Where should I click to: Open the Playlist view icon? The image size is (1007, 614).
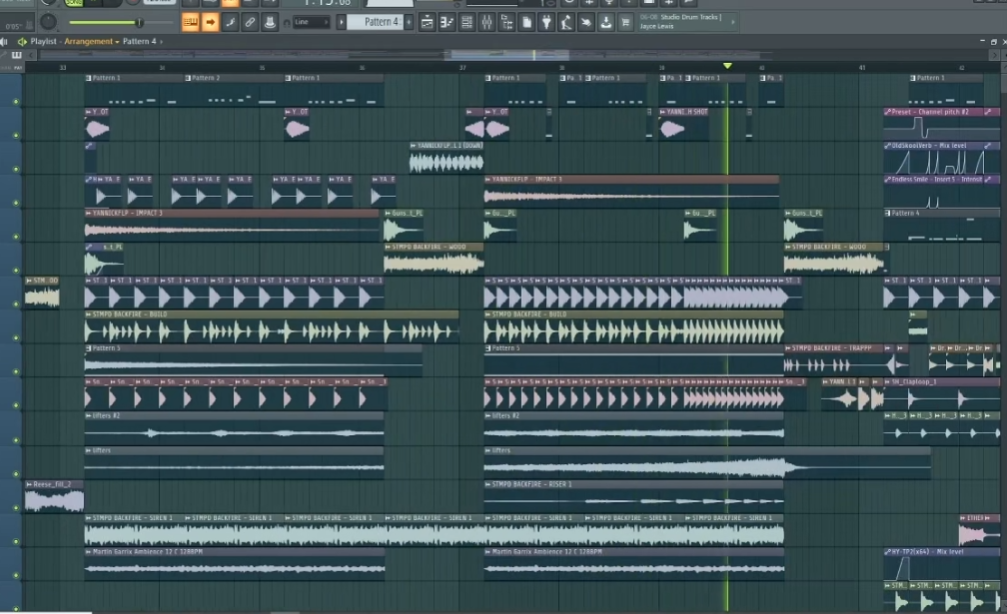pyautogui.click(x=426, y=21)
